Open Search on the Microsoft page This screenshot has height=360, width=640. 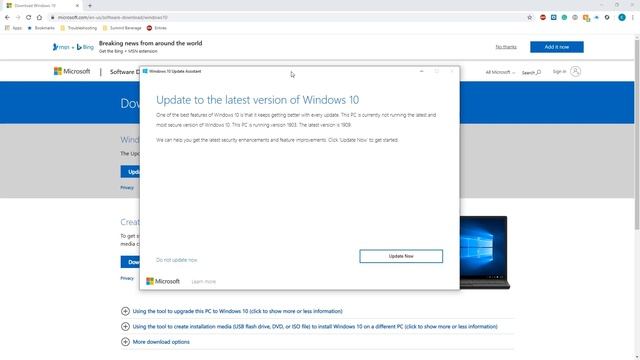point(531,72)
